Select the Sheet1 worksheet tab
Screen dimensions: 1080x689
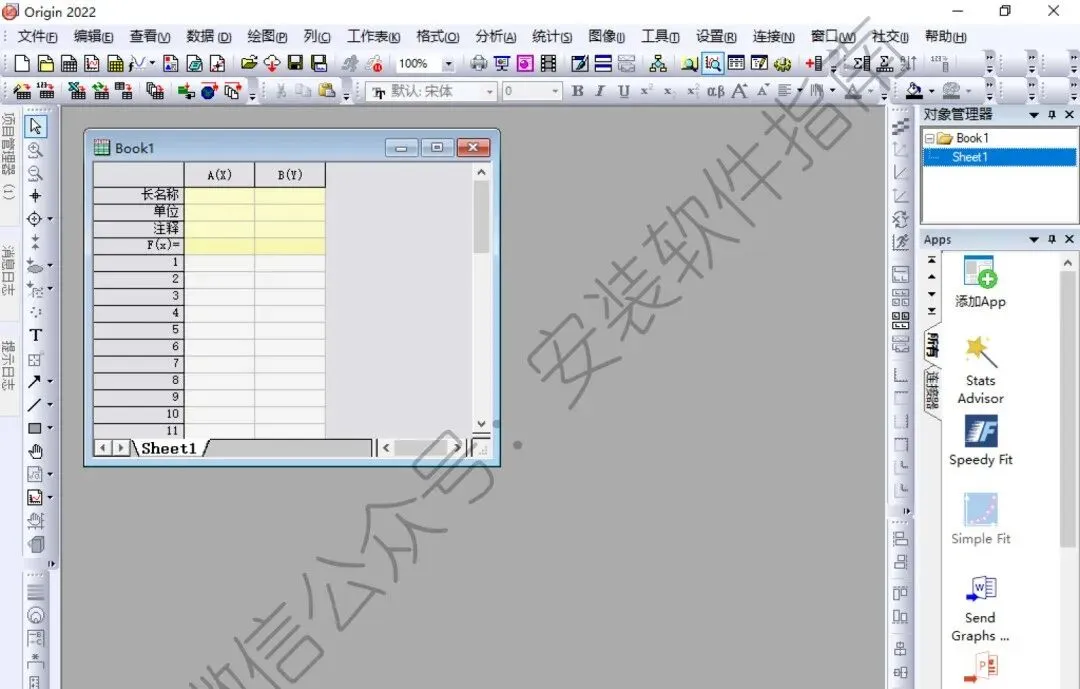click(169, 449)
